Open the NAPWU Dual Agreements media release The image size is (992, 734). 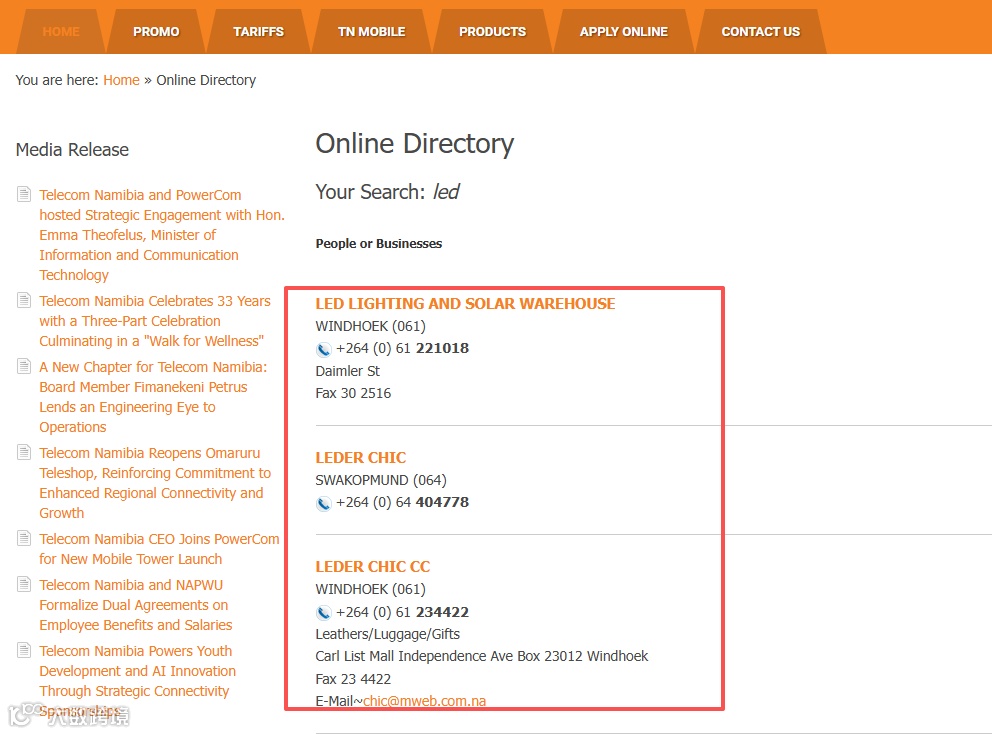click(x=135, y=605)
